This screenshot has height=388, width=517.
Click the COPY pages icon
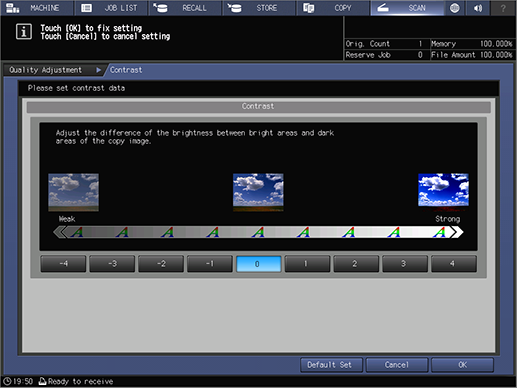(x=309, y=8)
